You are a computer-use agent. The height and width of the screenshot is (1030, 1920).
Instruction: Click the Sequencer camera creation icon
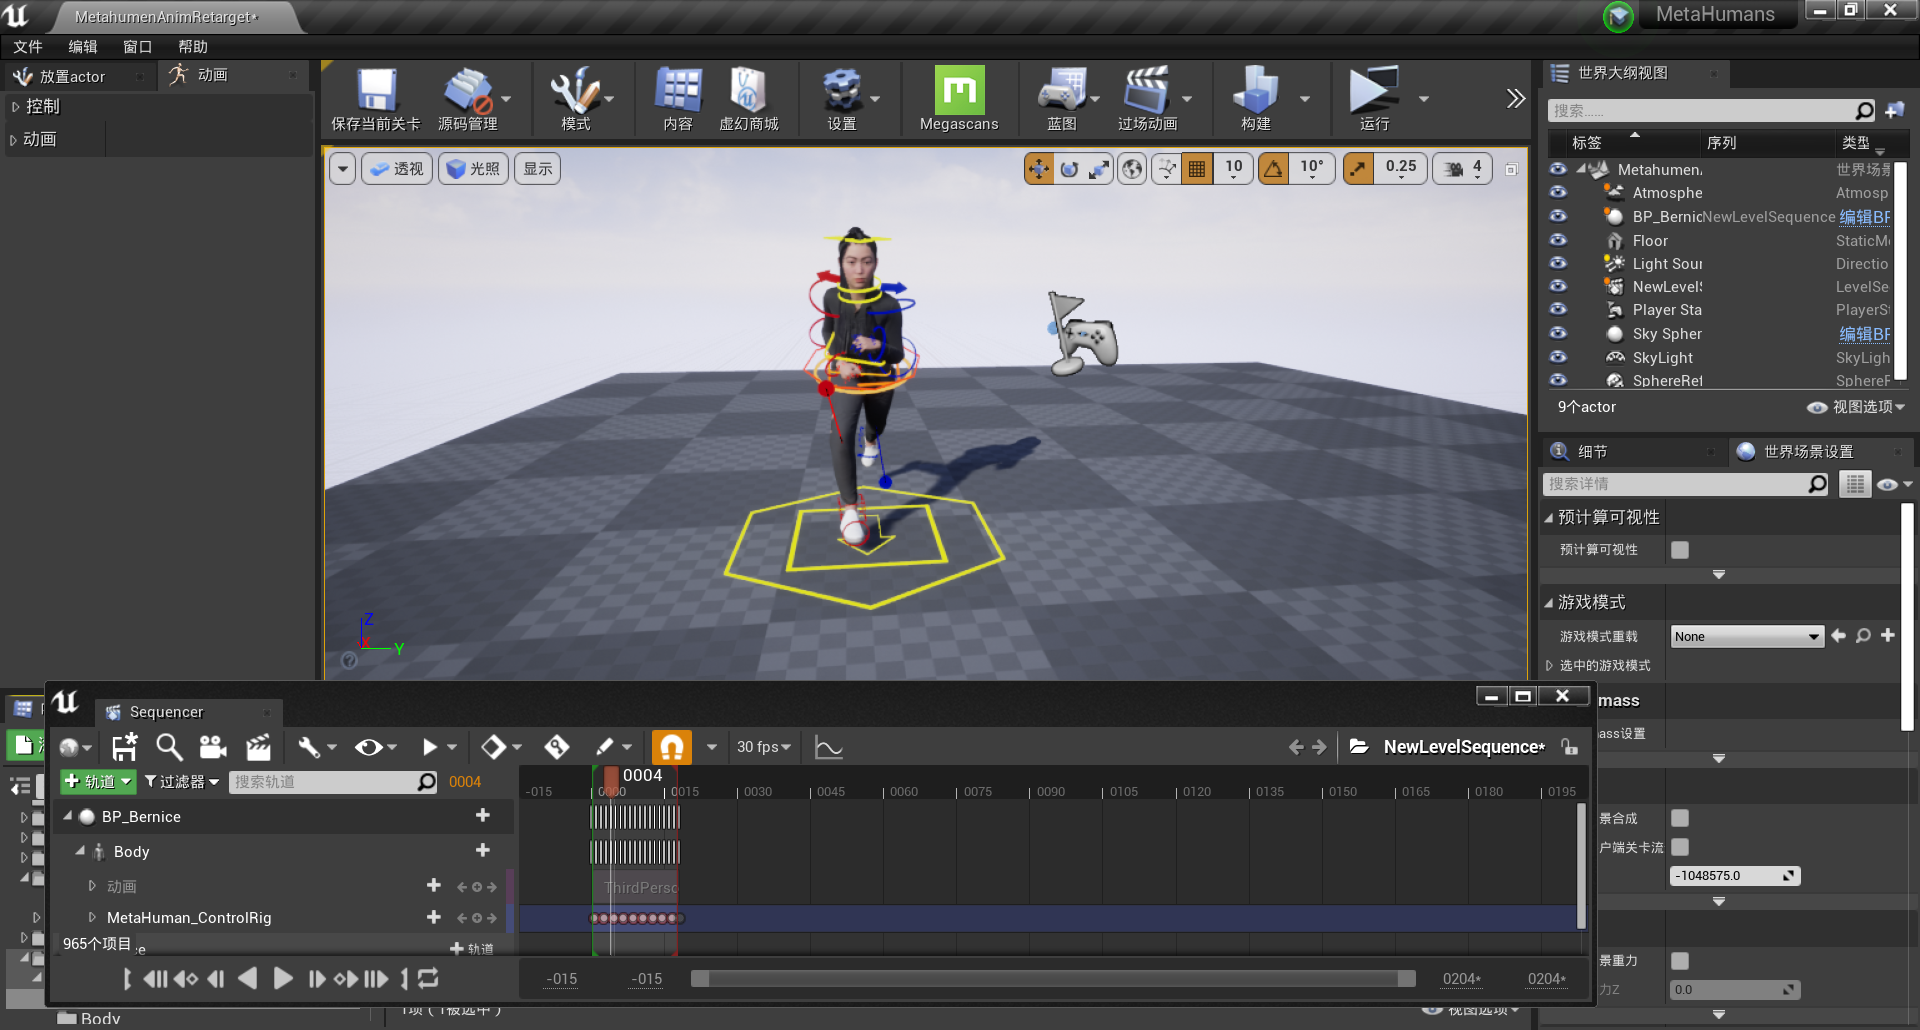[x=213, y=747]
